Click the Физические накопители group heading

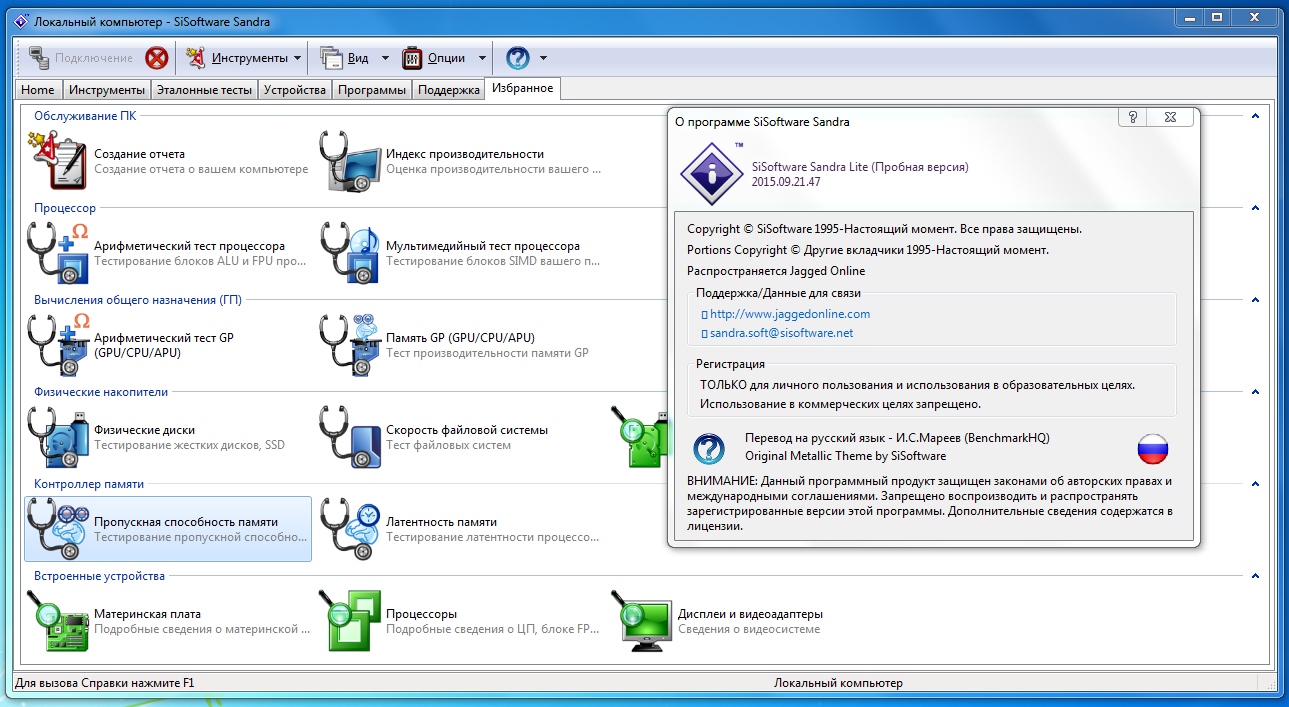(x=101, y=392)
